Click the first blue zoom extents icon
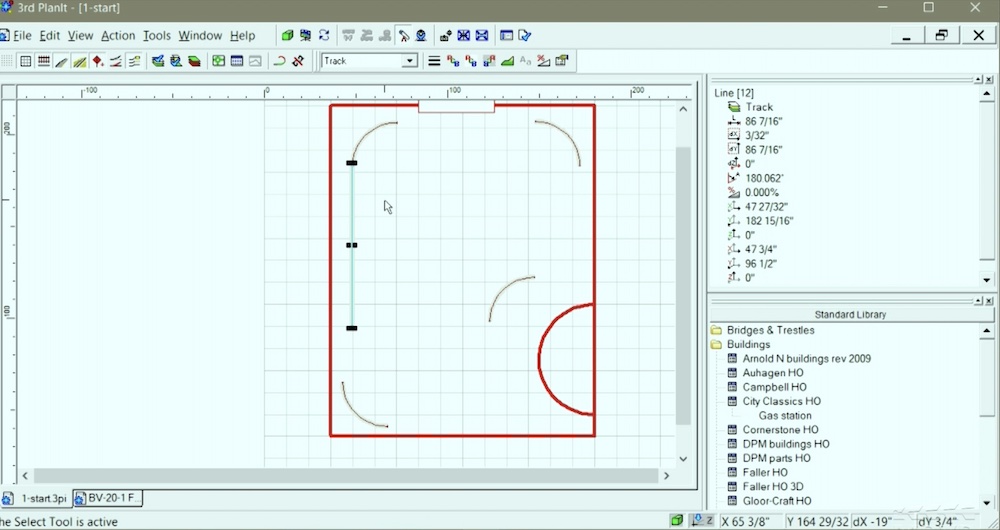The height and width of the screenshot is (530, 1000). coord(464,36)
